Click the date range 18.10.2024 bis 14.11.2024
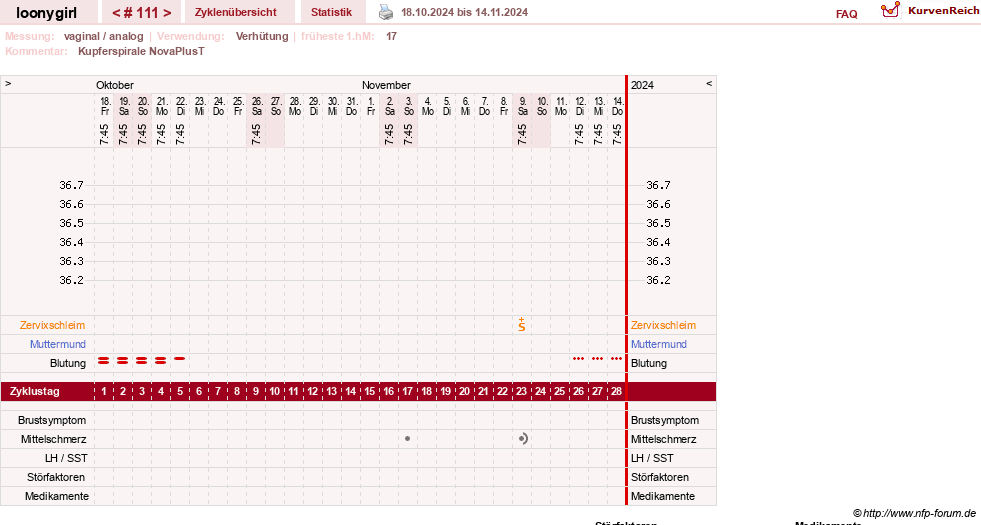 click(464, 12)
